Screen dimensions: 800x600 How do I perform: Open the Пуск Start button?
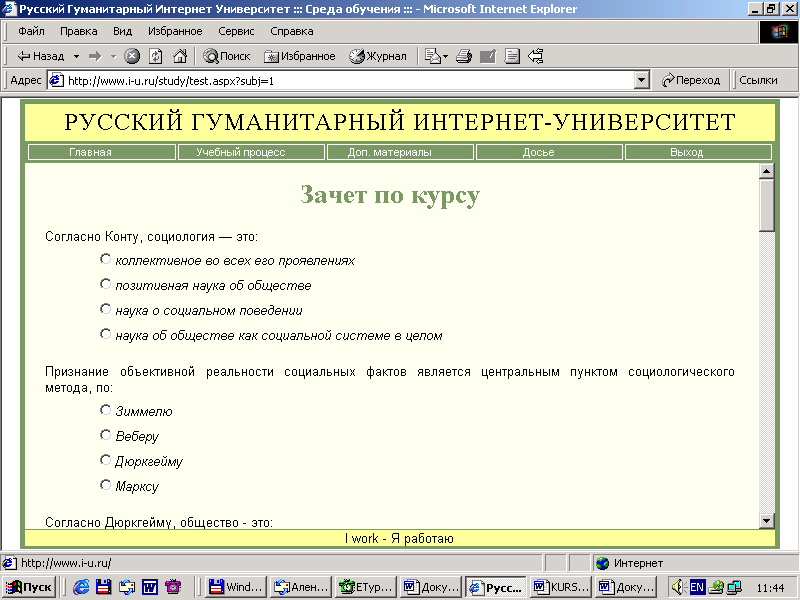(x=29, y=587)
